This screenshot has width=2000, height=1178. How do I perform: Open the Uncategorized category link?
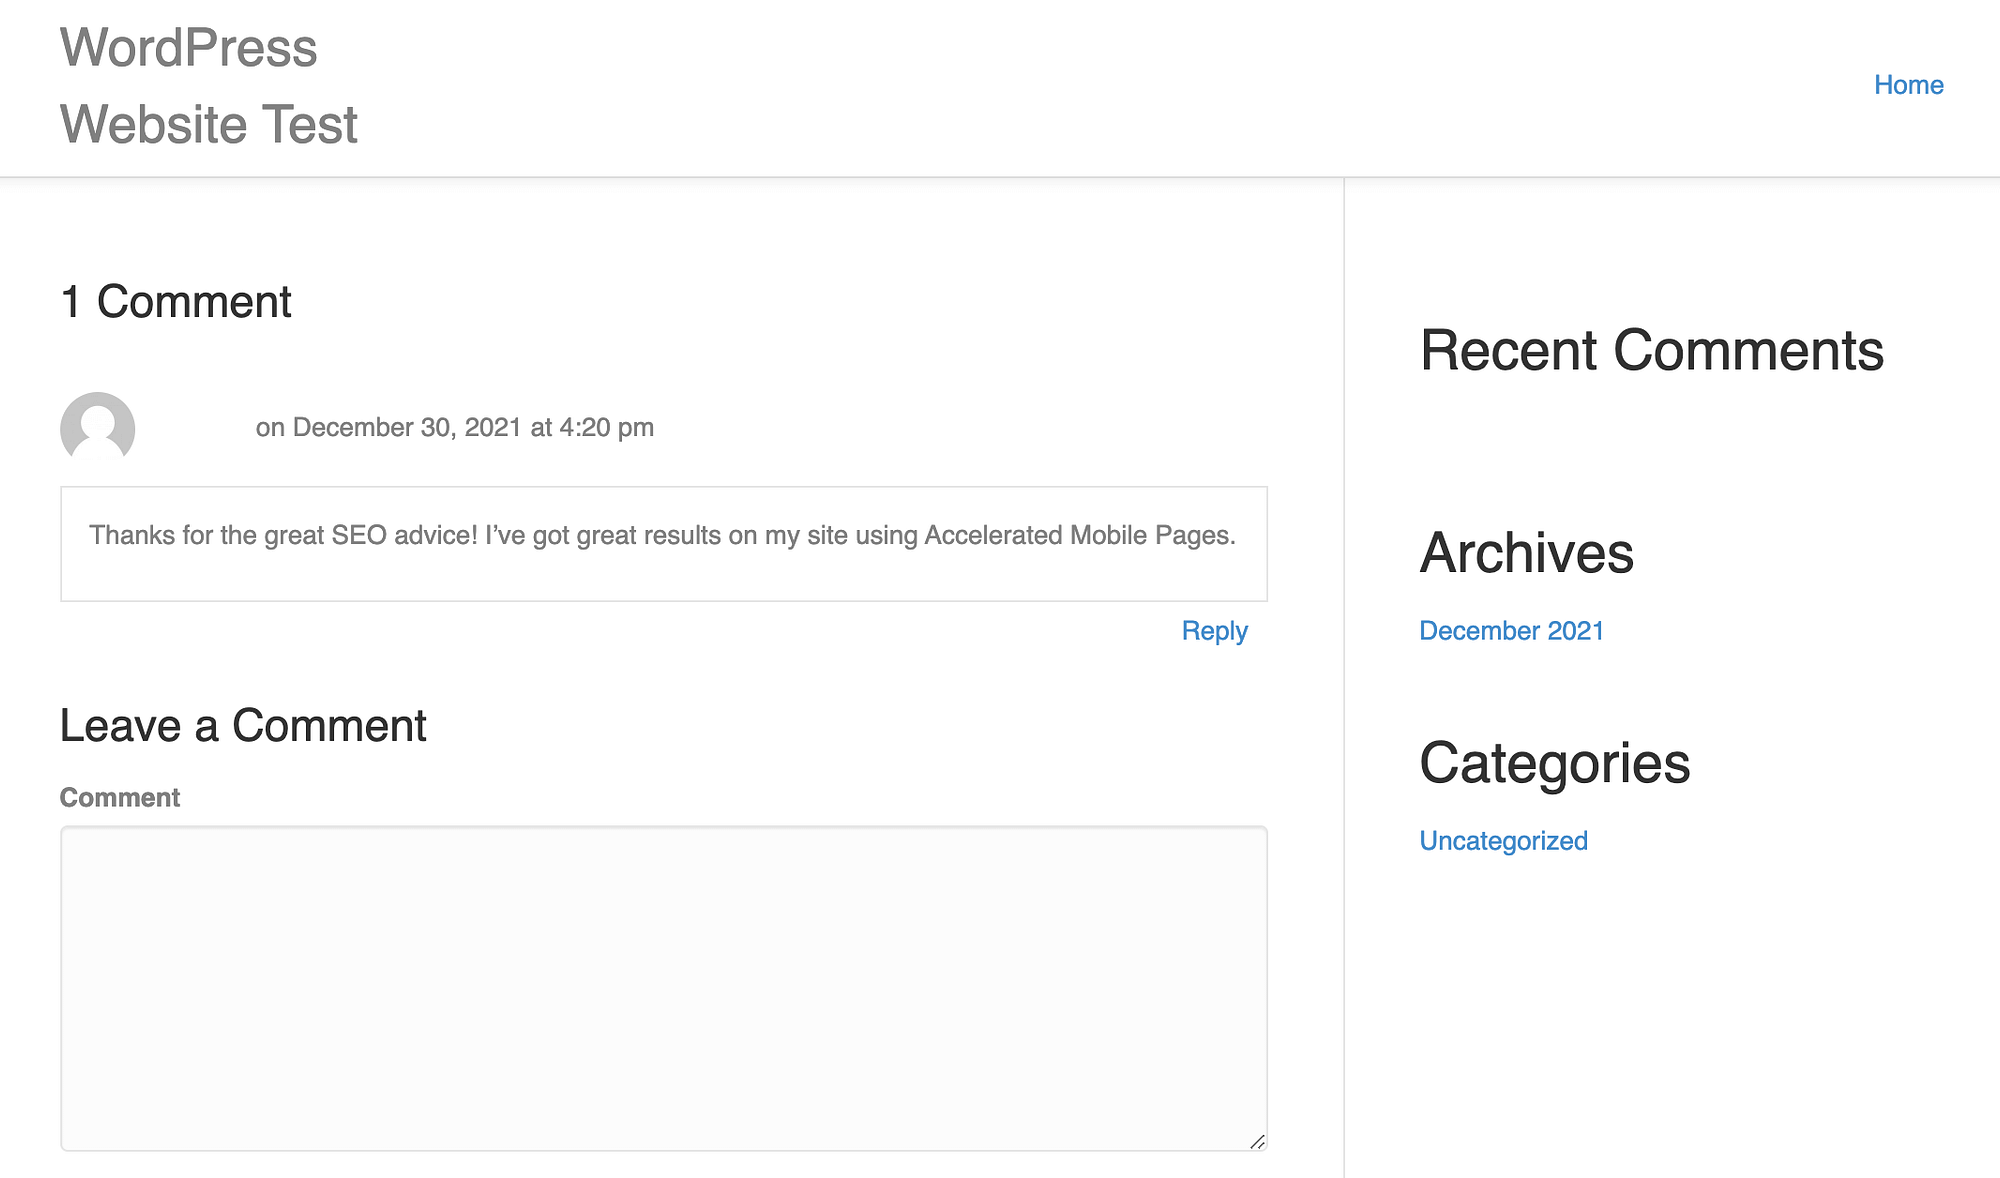1503,841
